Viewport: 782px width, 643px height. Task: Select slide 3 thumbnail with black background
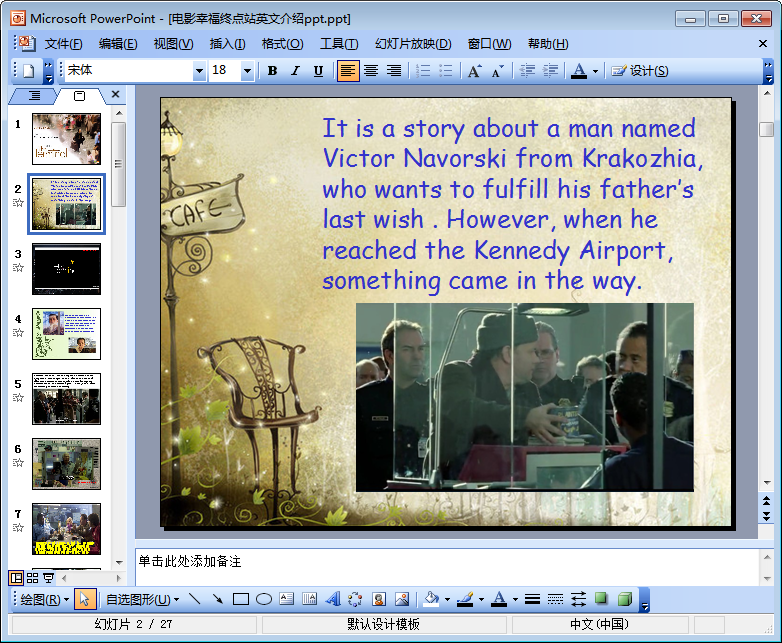66,269
